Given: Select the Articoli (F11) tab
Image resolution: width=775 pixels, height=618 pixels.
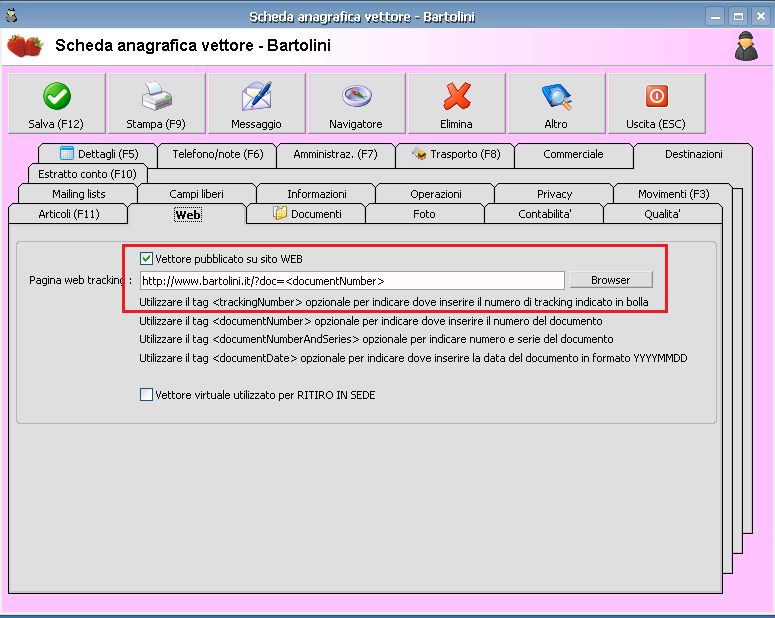Looking at the screenshot, I should [x=69, y=214].
